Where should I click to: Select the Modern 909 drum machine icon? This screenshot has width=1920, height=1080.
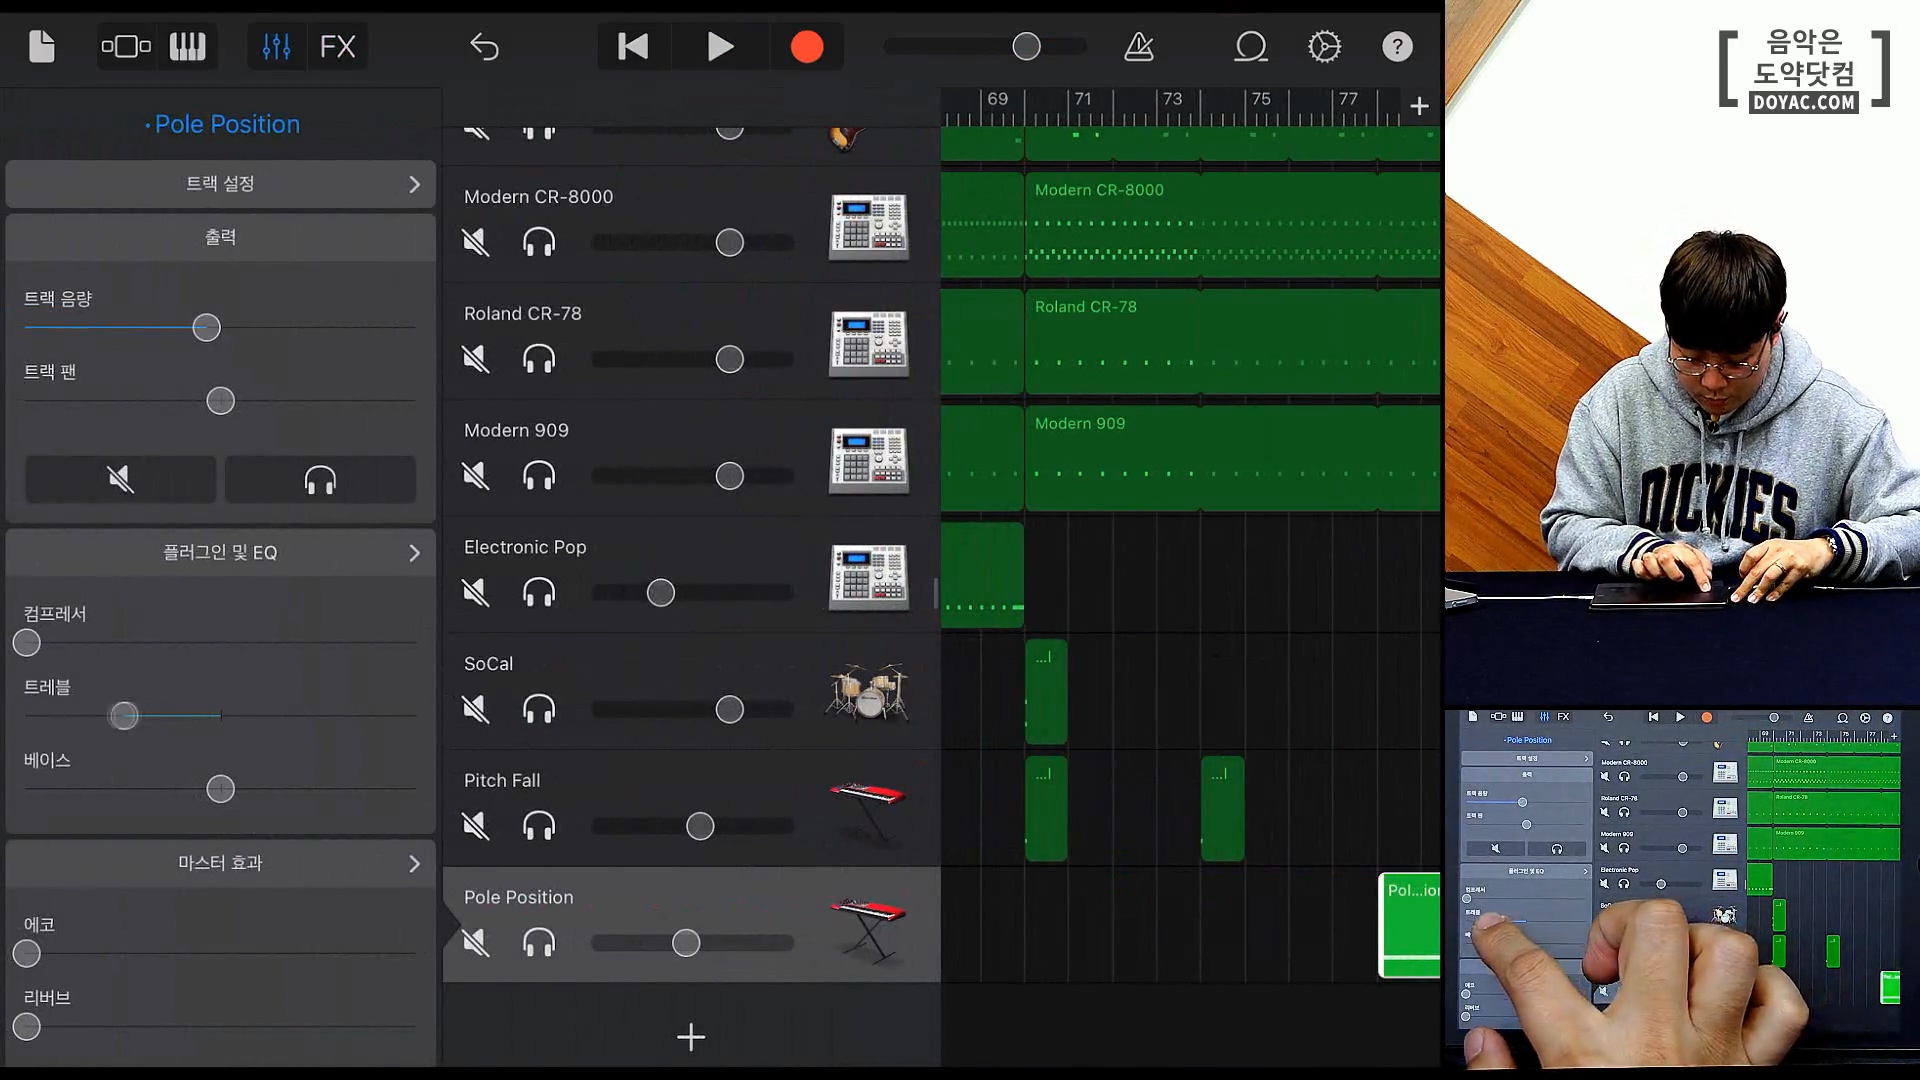click(868, 460)
